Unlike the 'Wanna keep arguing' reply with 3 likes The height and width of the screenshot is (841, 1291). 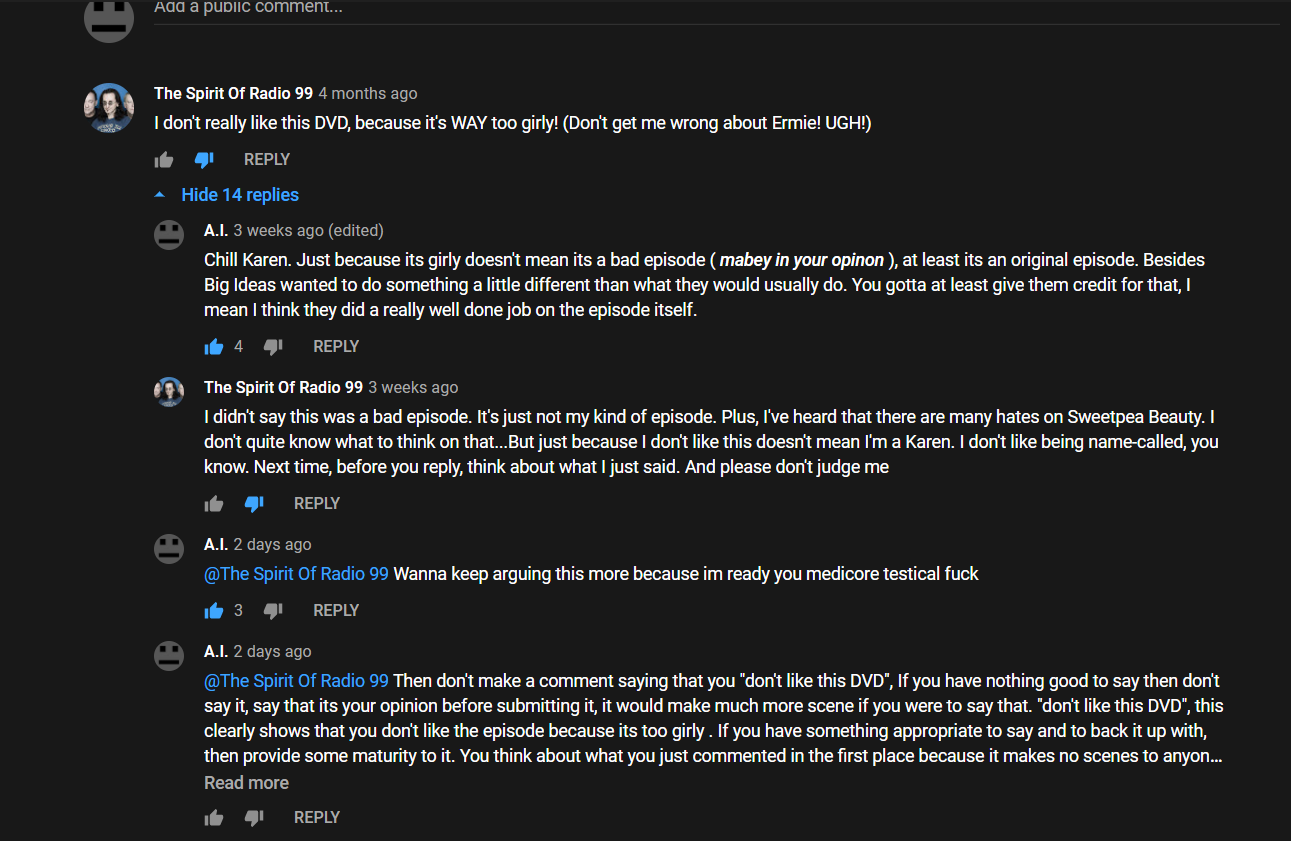214,611
